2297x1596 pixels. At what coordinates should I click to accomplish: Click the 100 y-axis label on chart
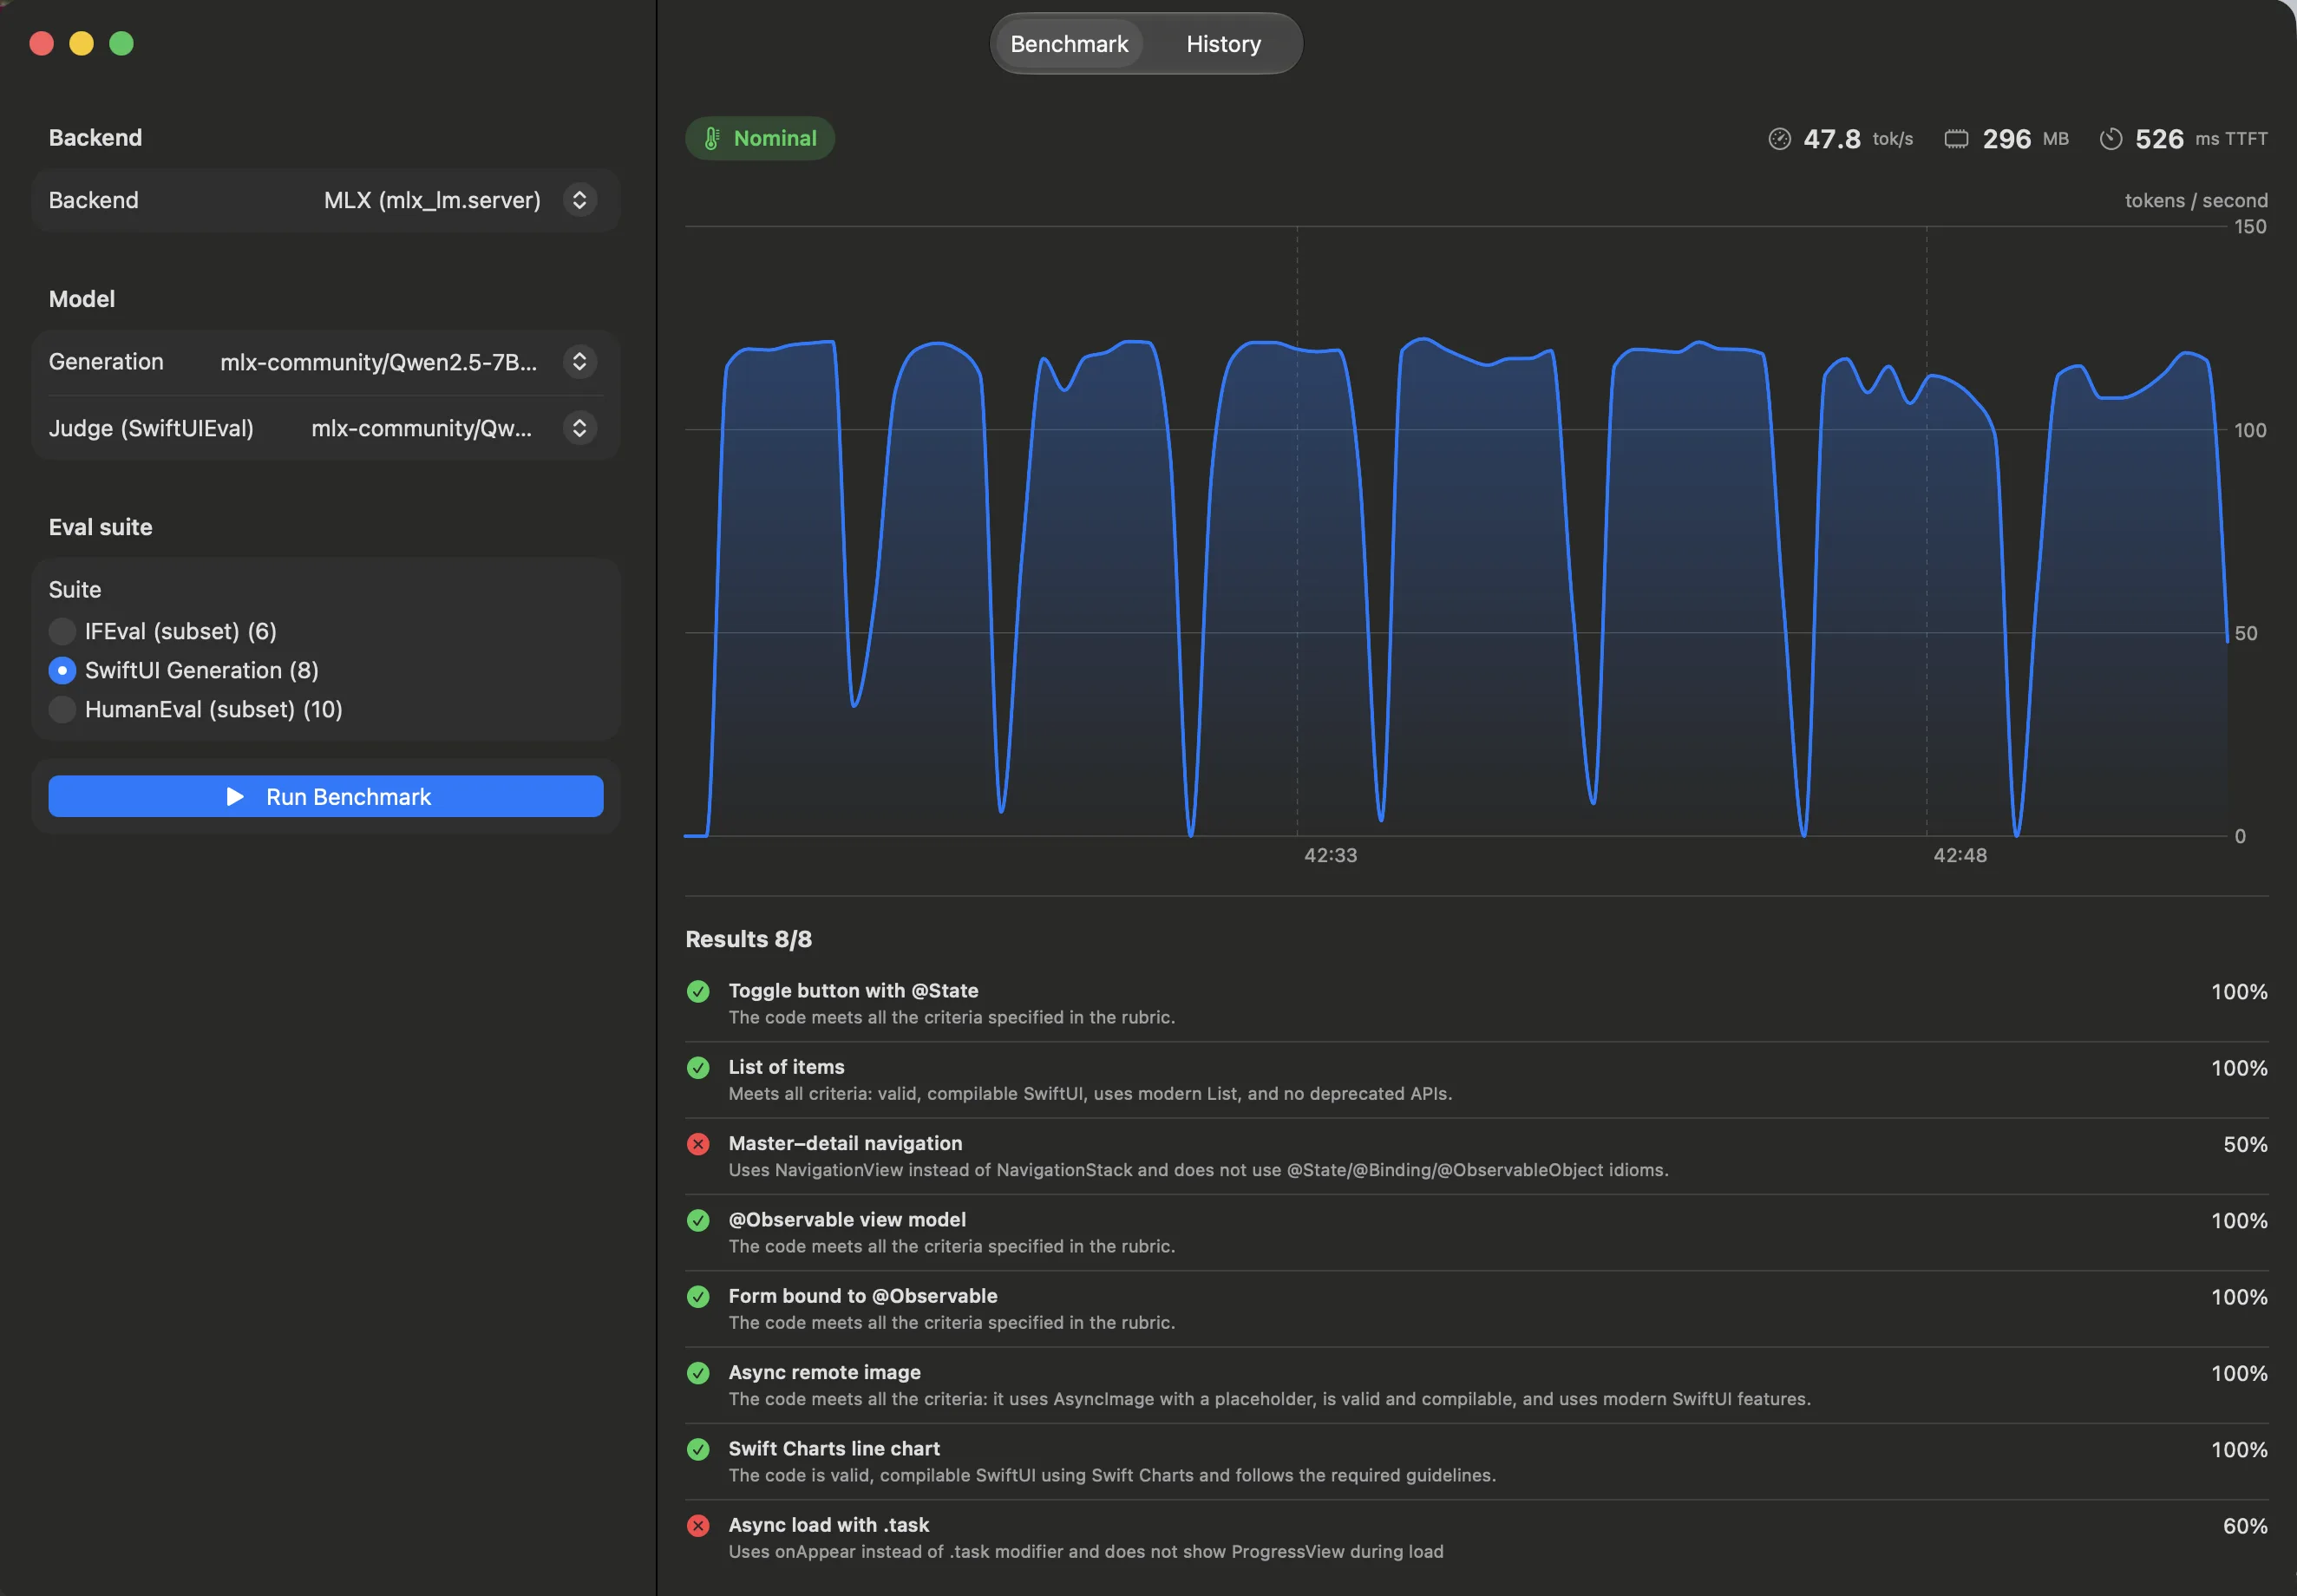tap(2250, 430)
